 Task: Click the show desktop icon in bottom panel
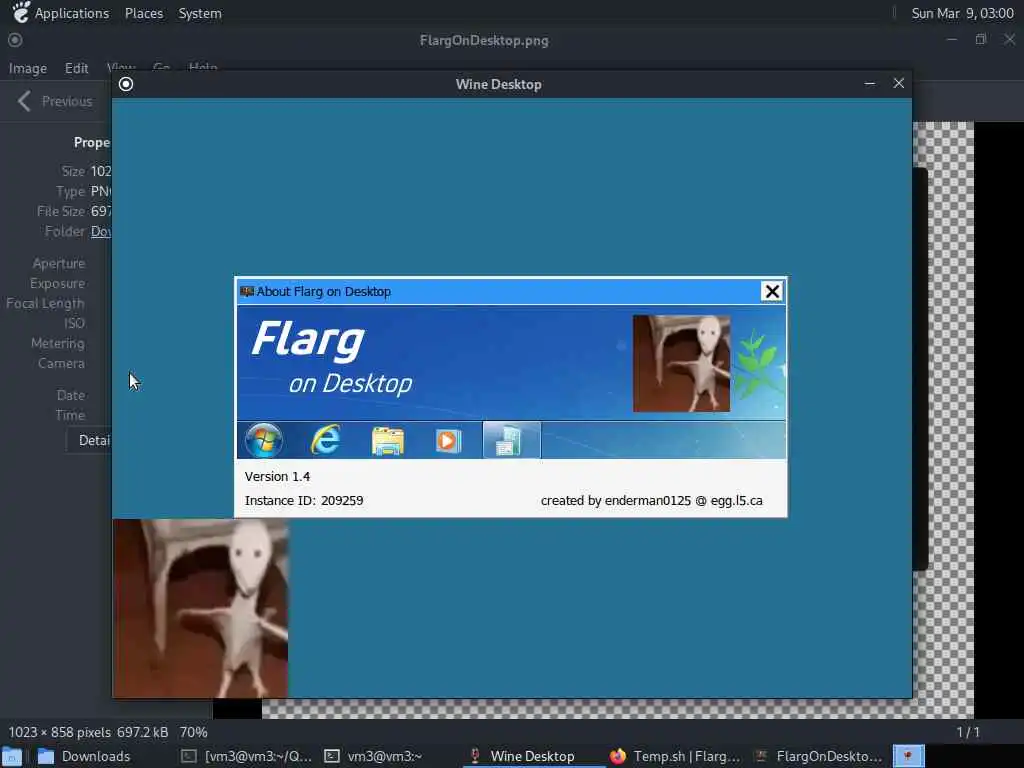[12, 756]
